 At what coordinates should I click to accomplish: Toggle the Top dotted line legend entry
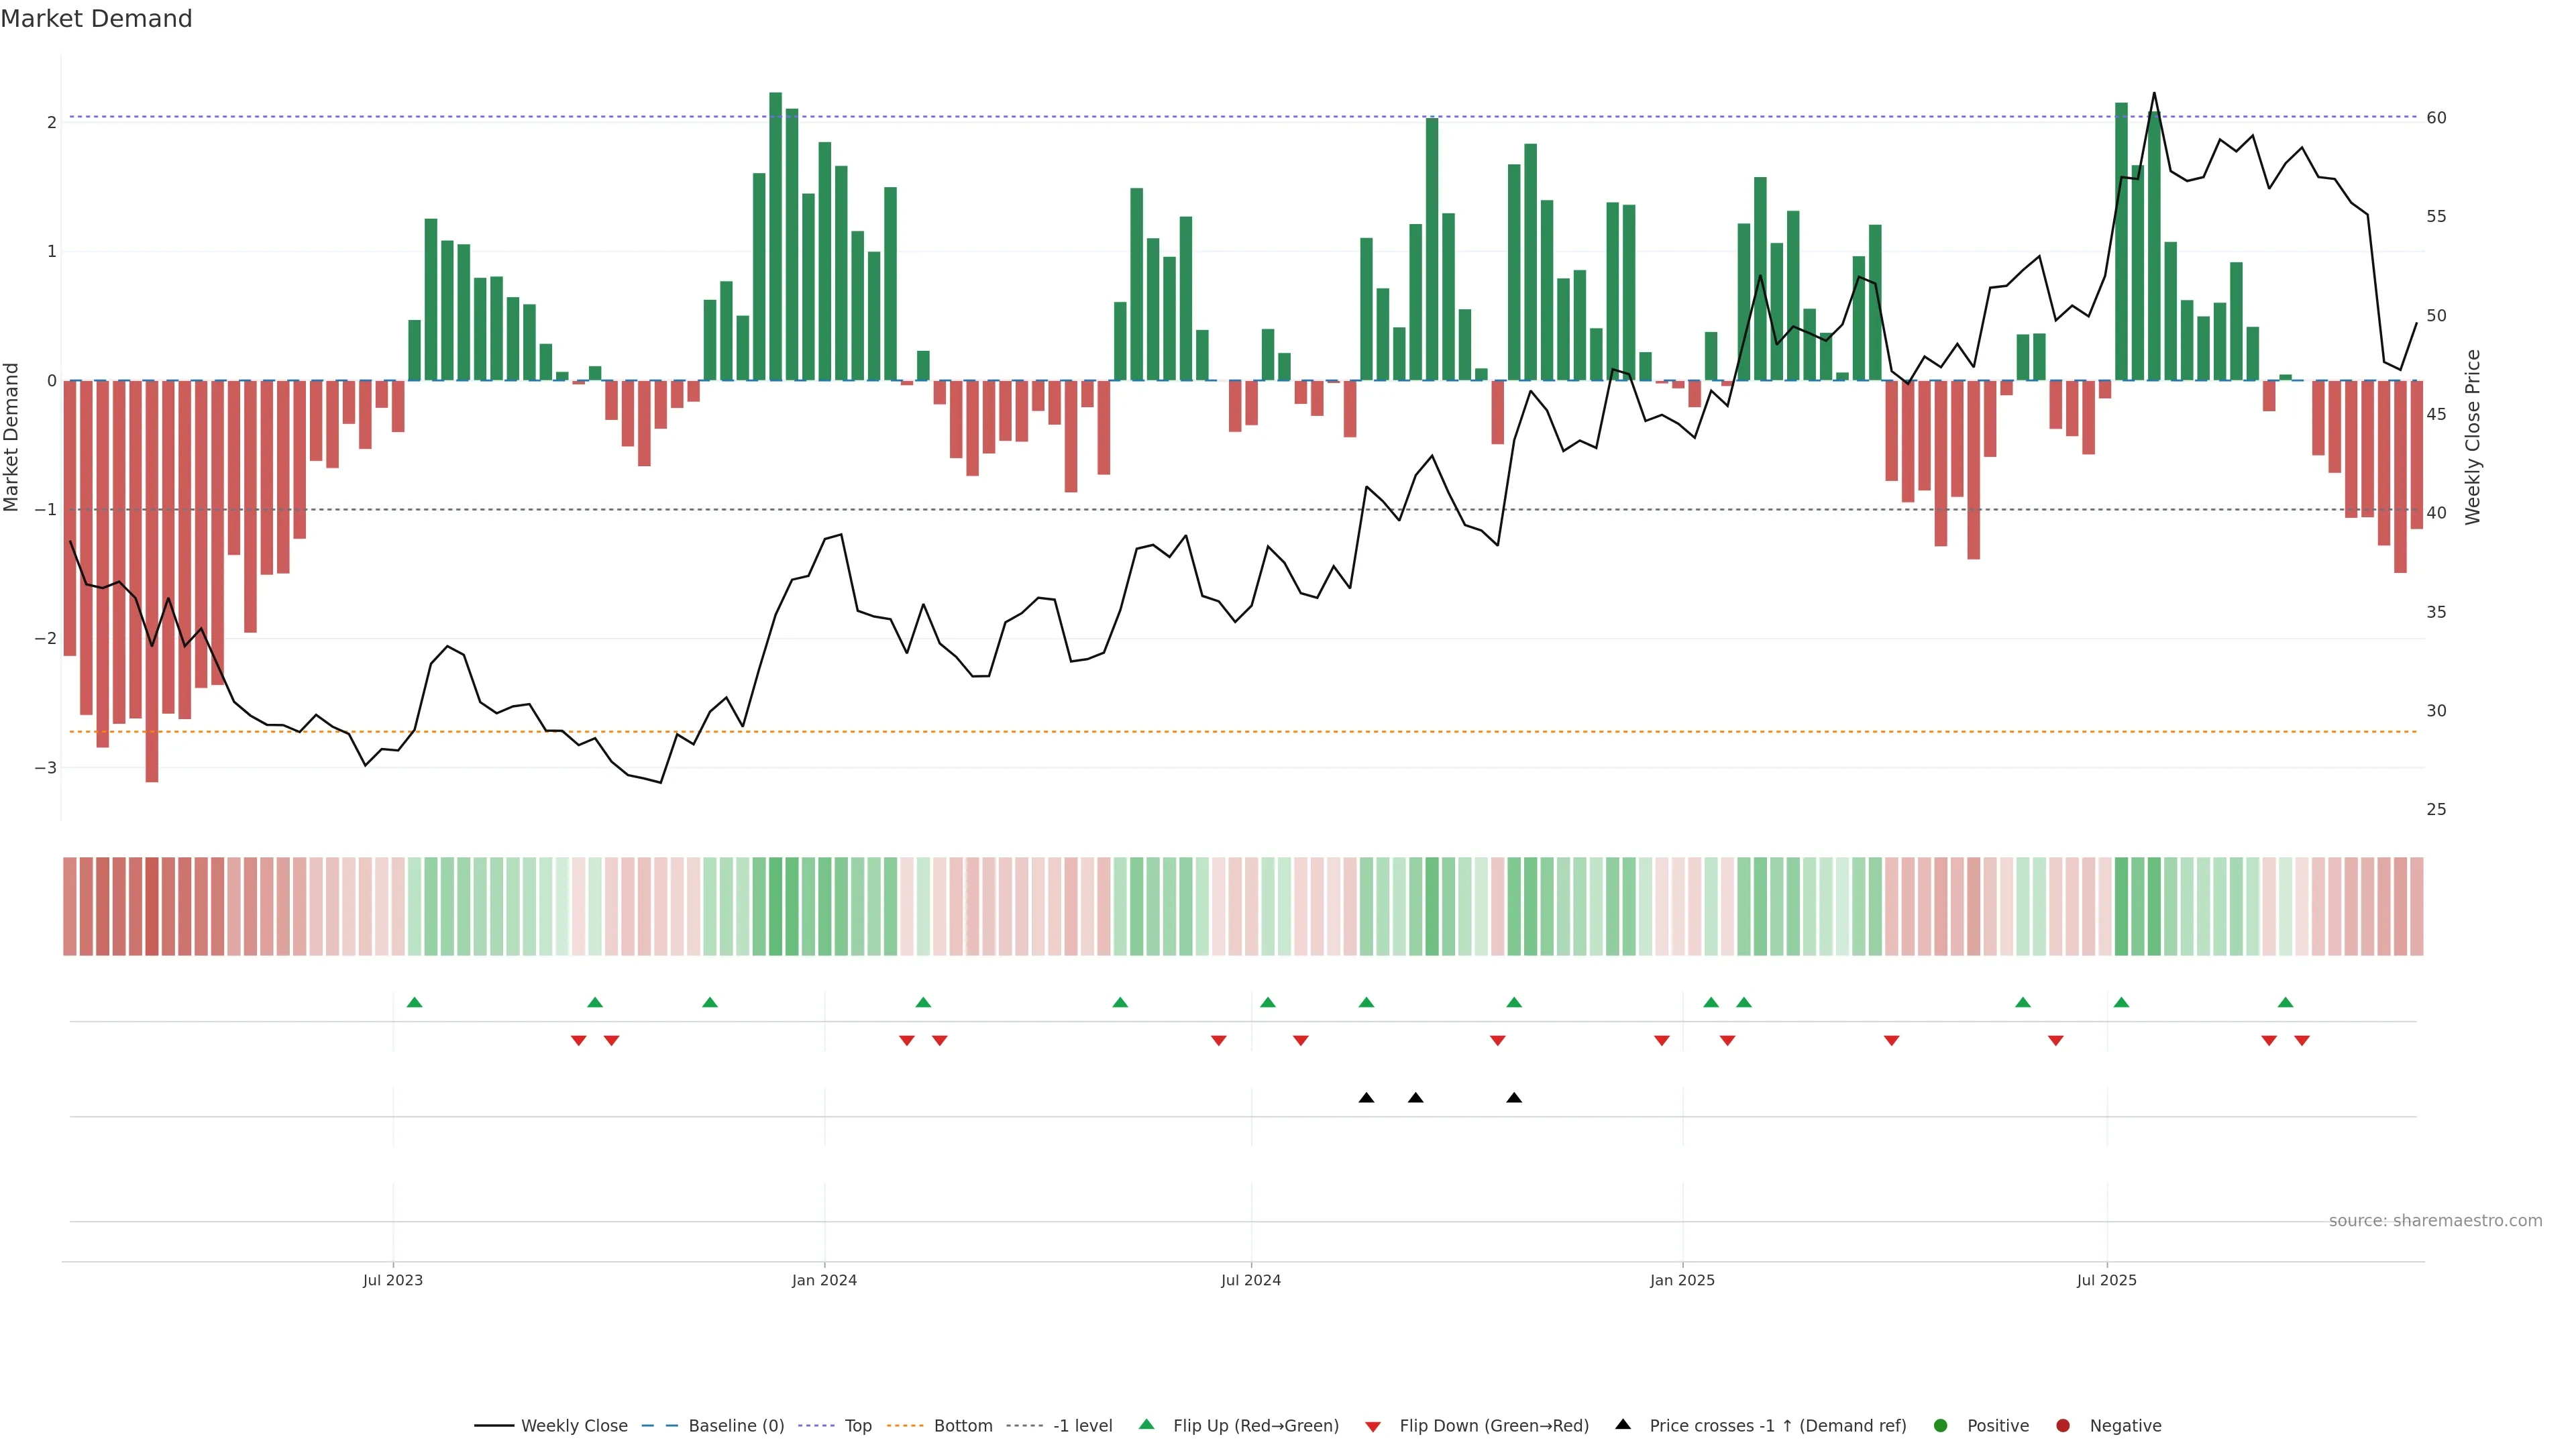click(x=857, y=1425)
